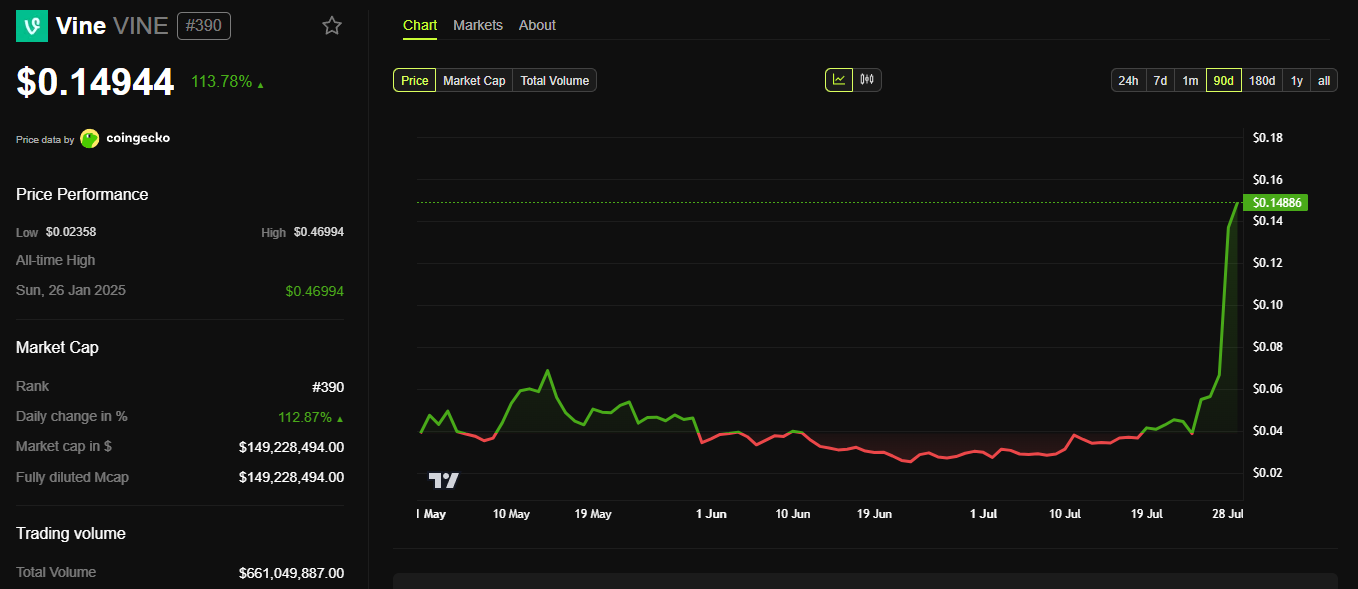Image resolution: width=1358 pixels, height=589 pixels.
Task: Open the Chart tab
Action: coord(420,25)
